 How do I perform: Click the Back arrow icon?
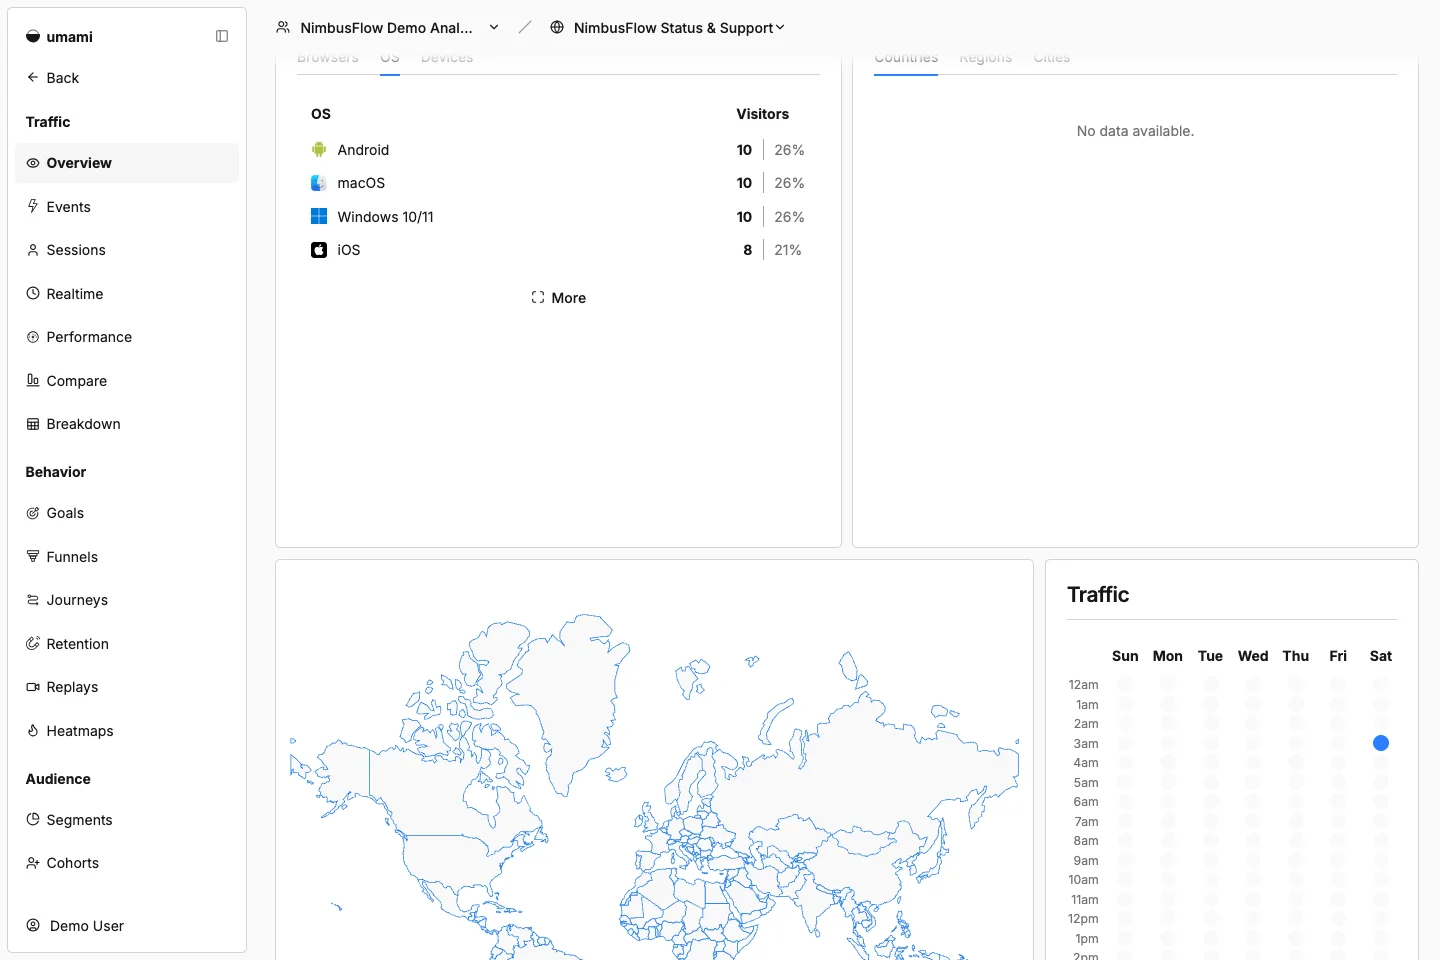click(33, 77)
